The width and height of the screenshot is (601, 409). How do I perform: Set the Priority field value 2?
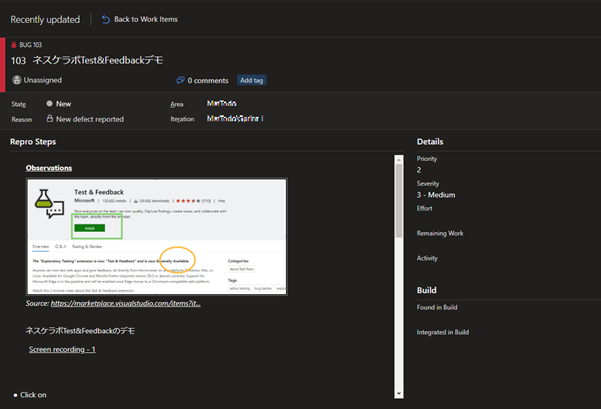point(419,170)
